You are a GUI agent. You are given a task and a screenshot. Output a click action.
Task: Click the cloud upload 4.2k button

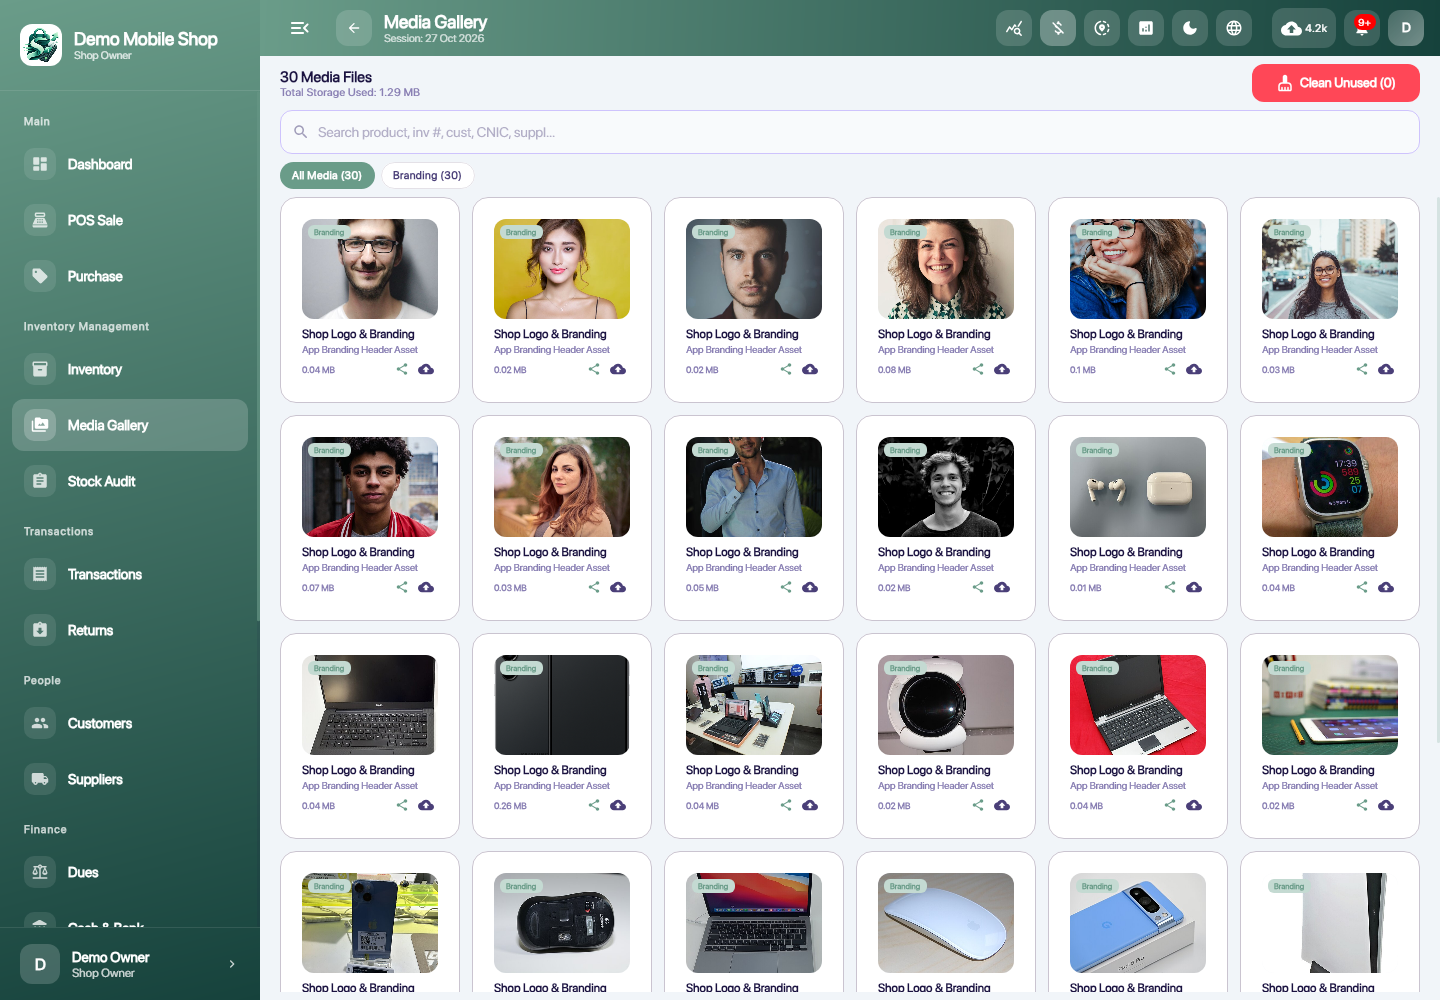pyautogui.click(x=1304, y=28)
